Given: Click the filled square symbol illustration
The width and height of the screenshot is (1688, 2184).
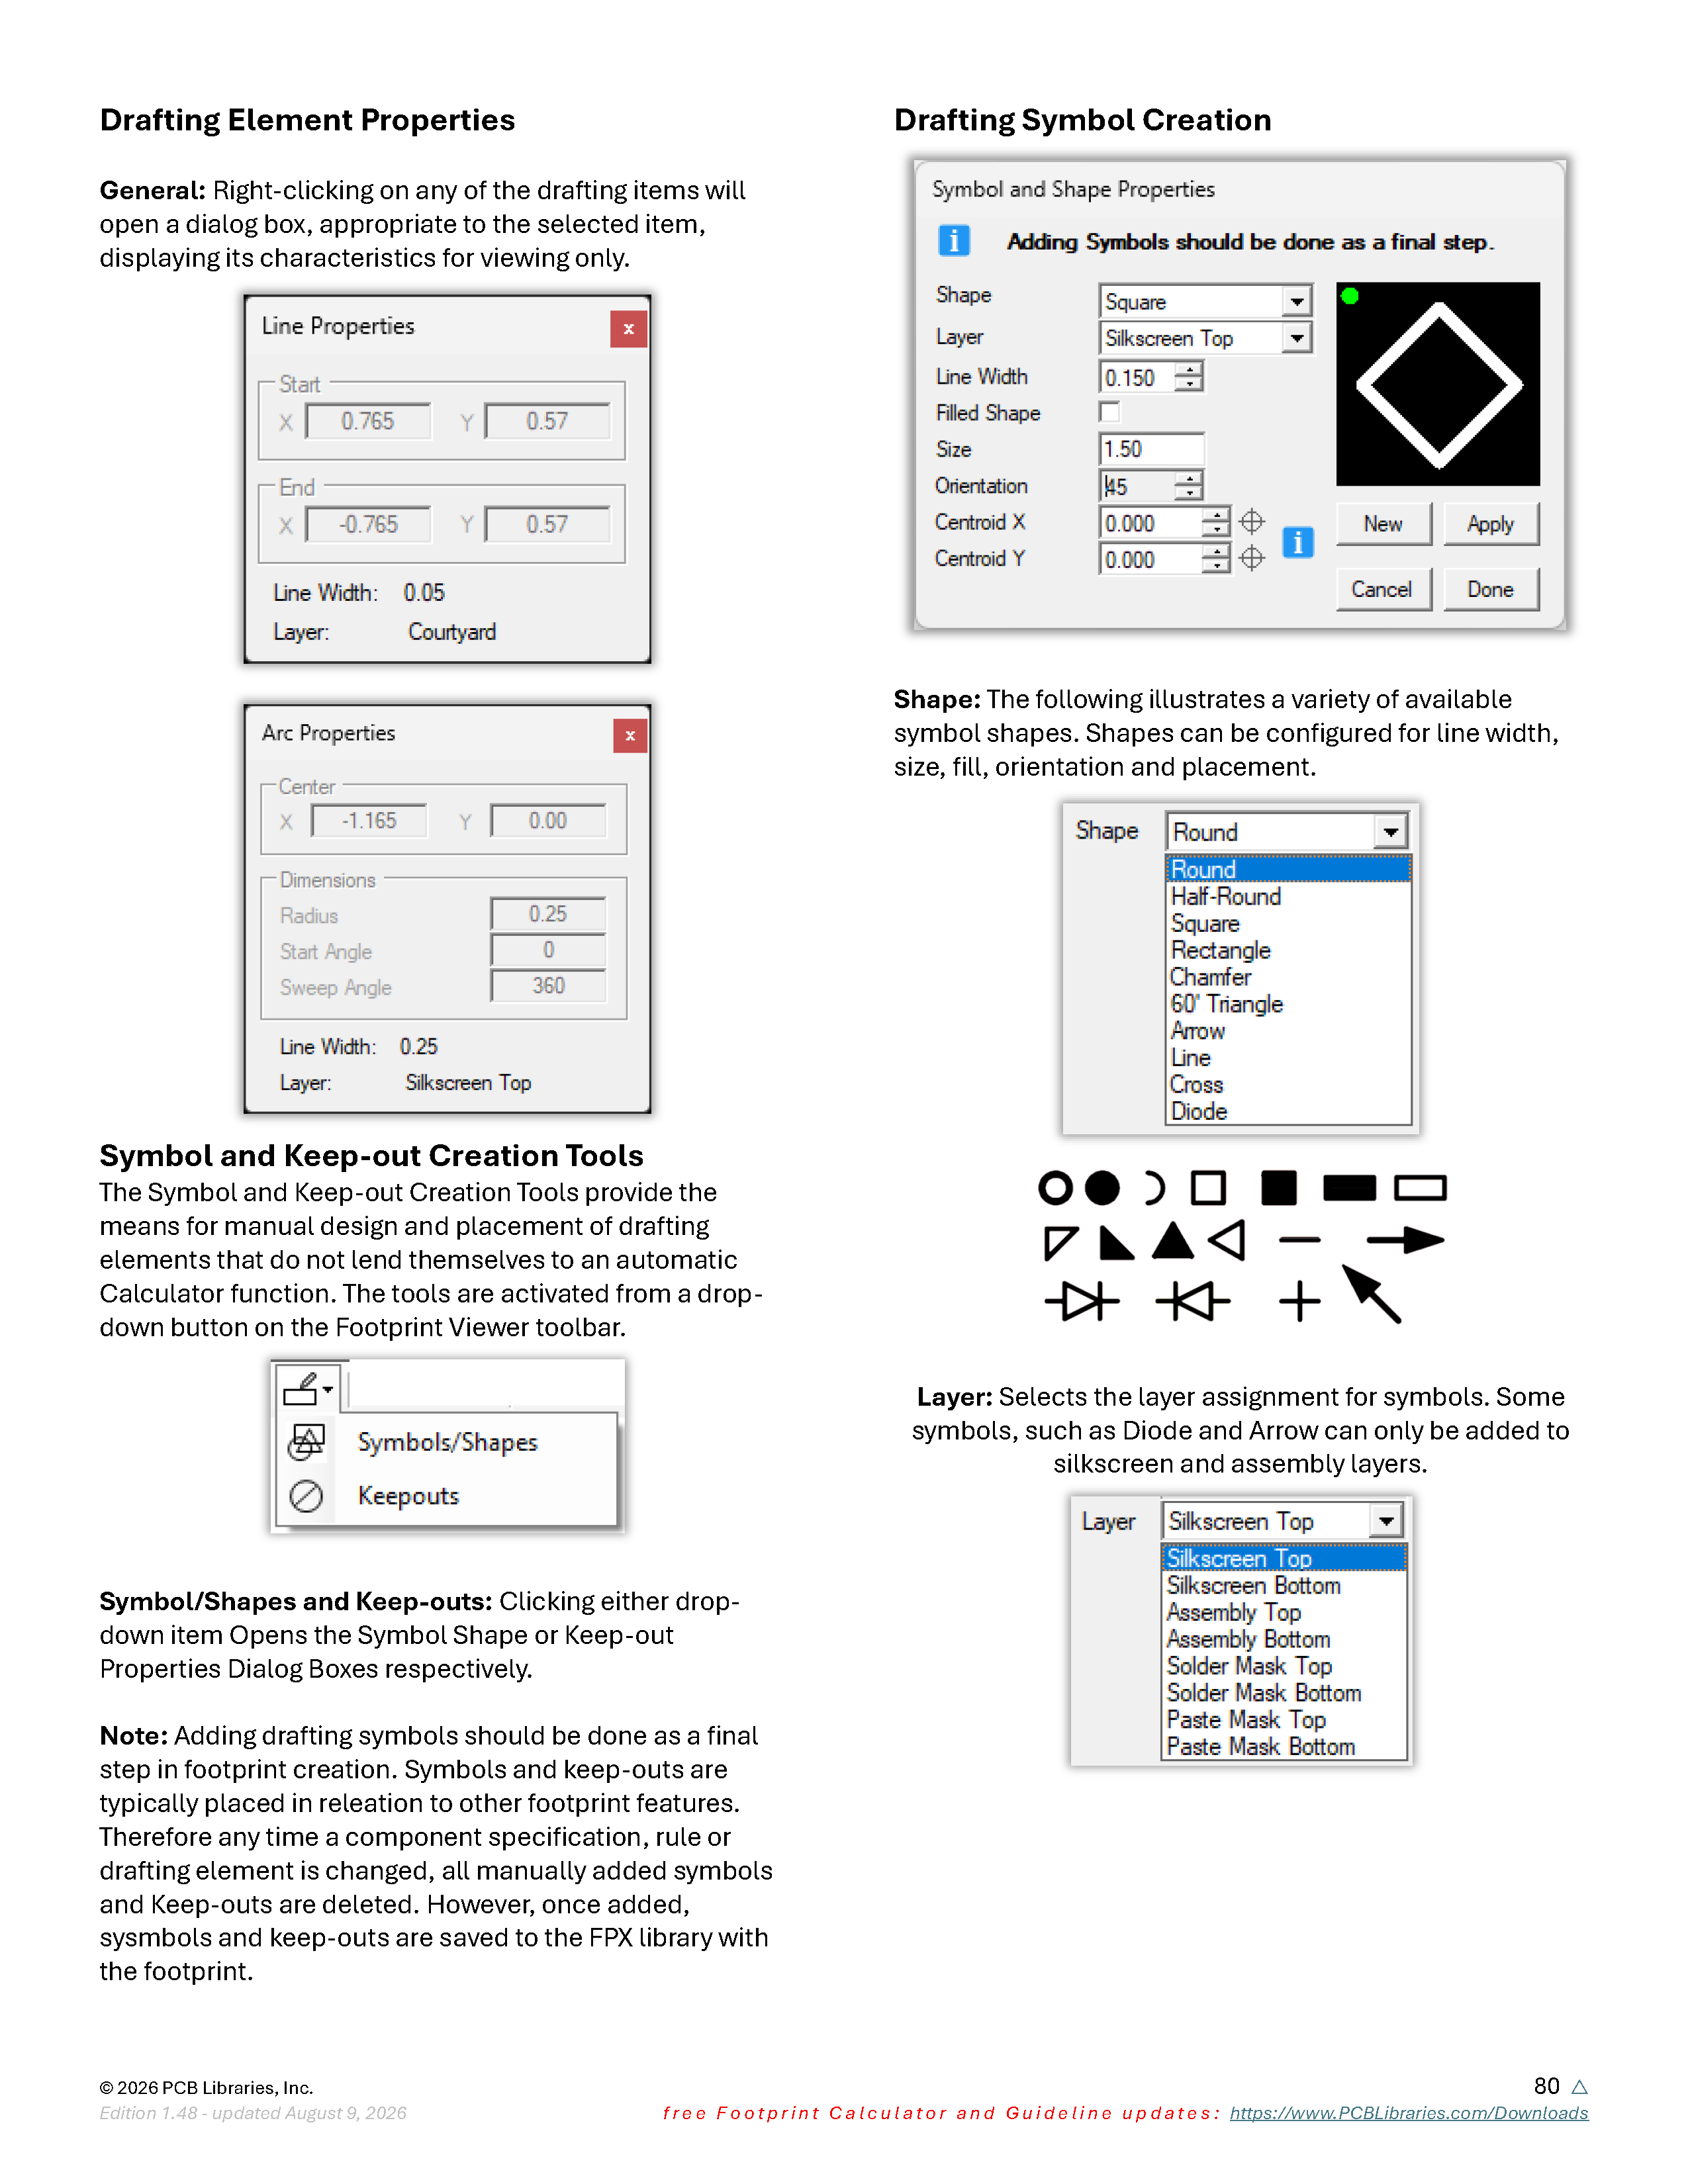Looking at the screenshot, I should tap(1279, 1188).
